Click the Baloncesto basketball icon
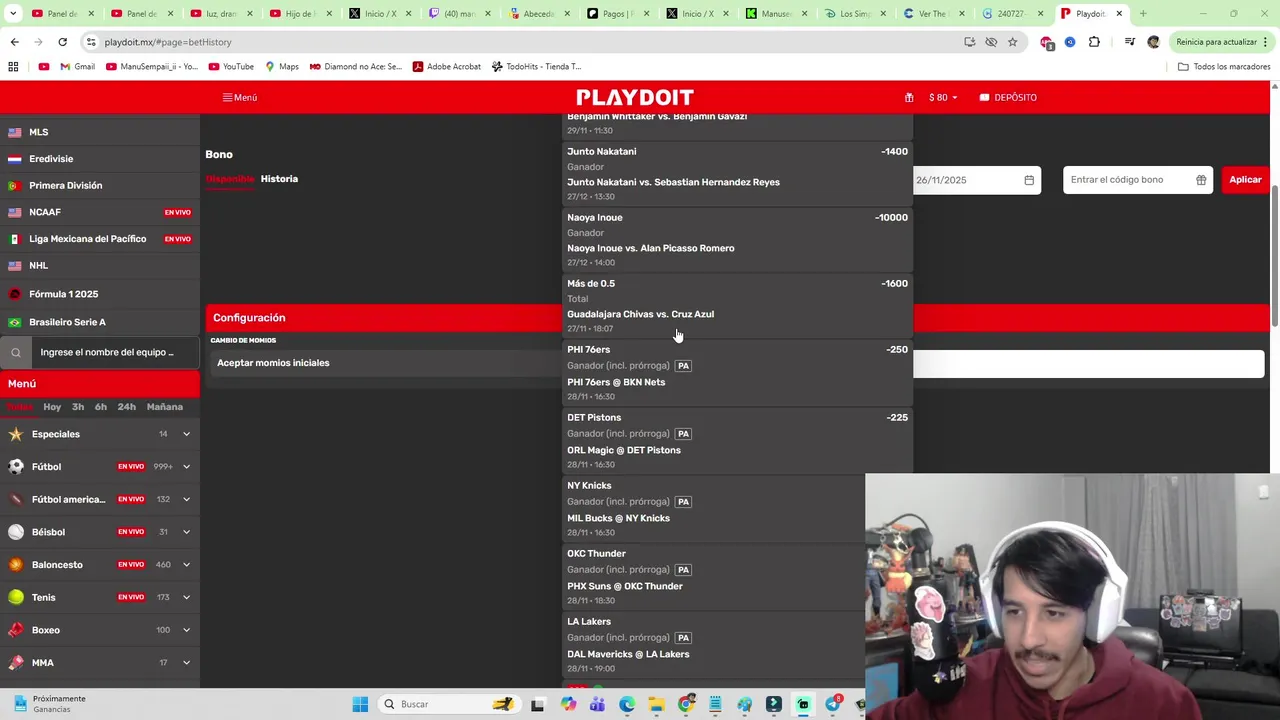Image resolution: width=1280 pixels, height=720 pixels. tap(16, 565)
